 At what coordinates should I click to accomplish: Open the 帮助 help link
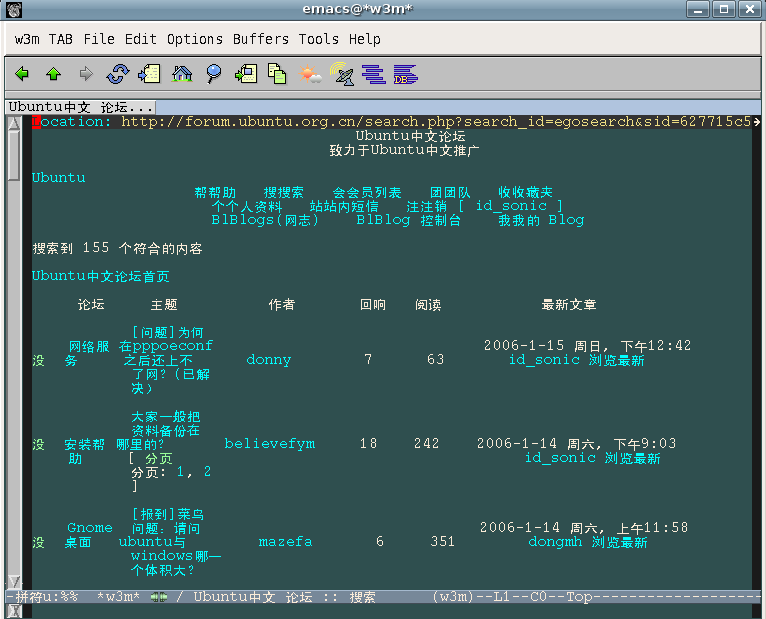click(x=215, y=192)
